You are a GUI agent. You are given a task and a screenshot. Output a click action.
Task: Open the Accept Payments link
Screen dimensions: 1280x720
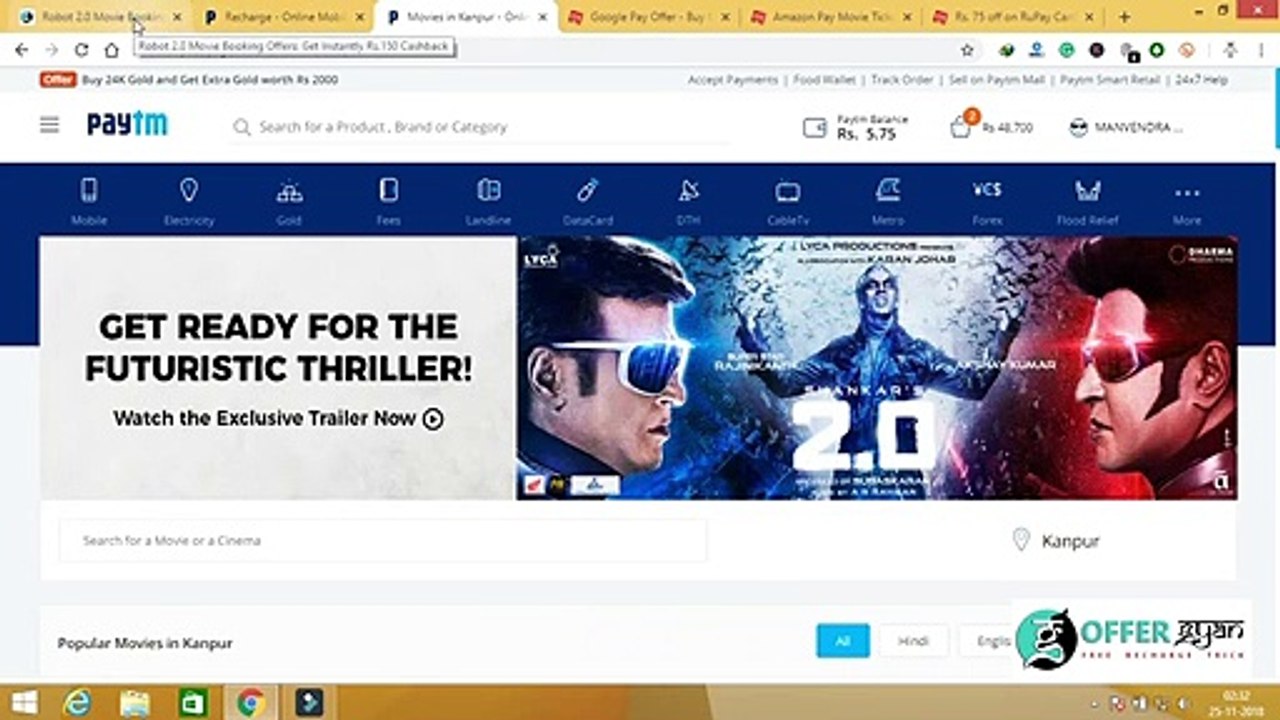[732, 80]
